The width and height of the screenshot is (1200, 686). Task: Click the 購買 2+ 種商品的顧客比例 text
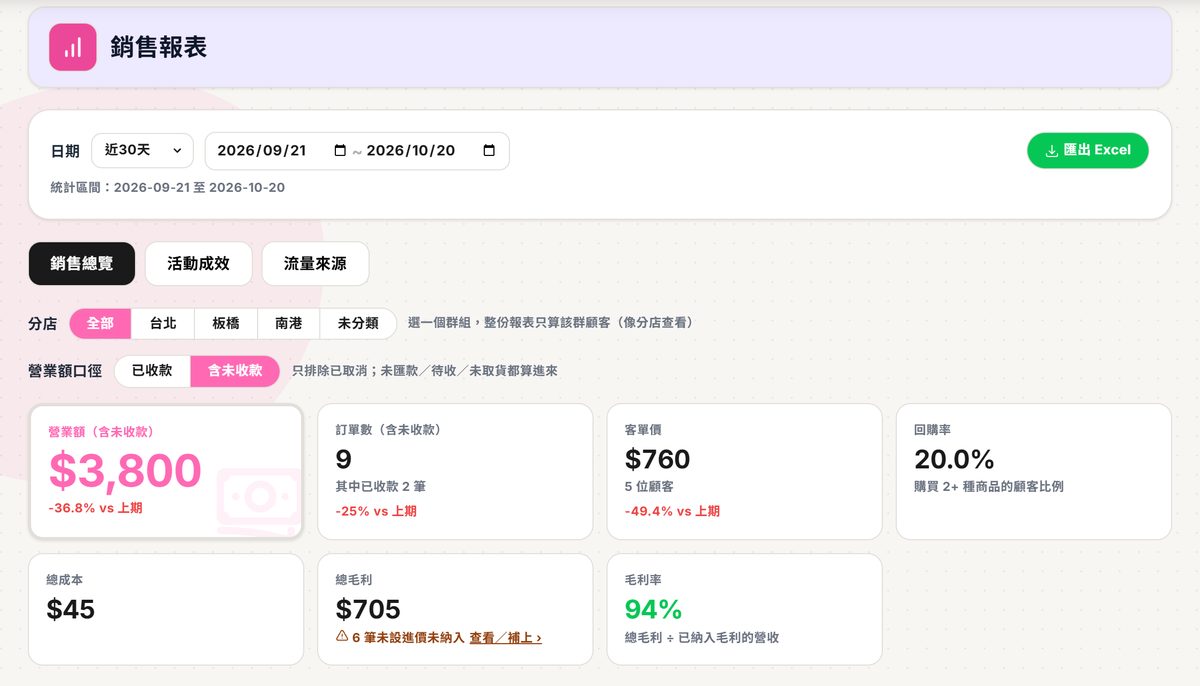point(989,487)
